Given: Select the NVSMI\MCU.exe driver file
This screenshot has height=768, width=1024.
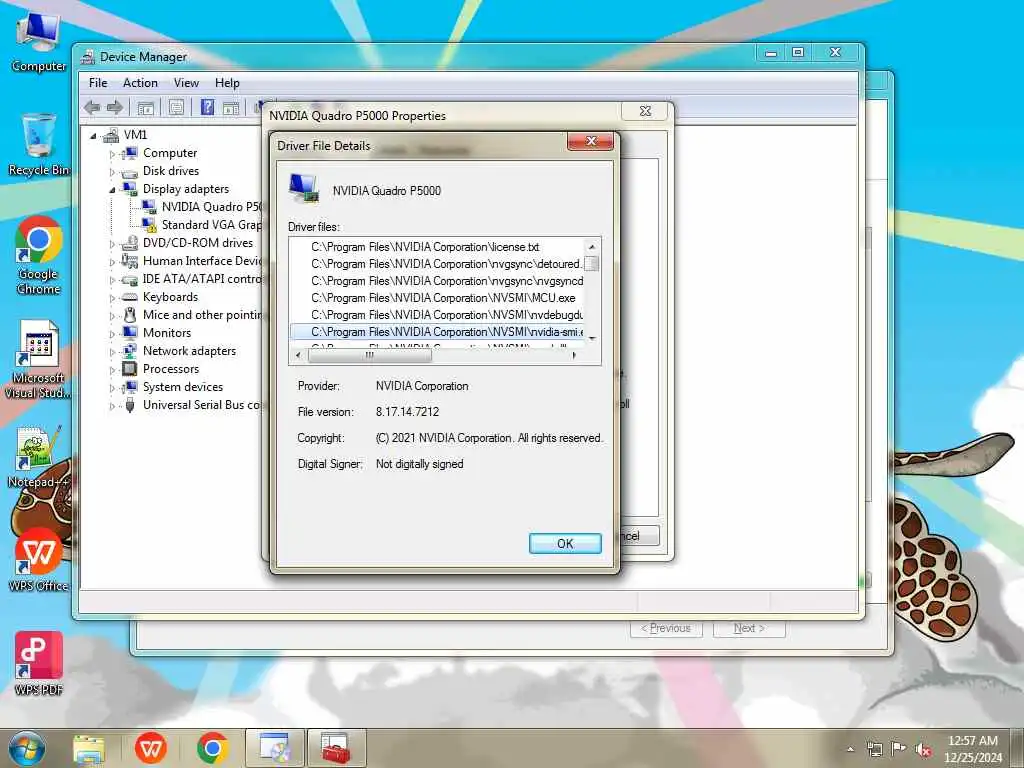Looking at the screenshot, I should coord(436,298).
